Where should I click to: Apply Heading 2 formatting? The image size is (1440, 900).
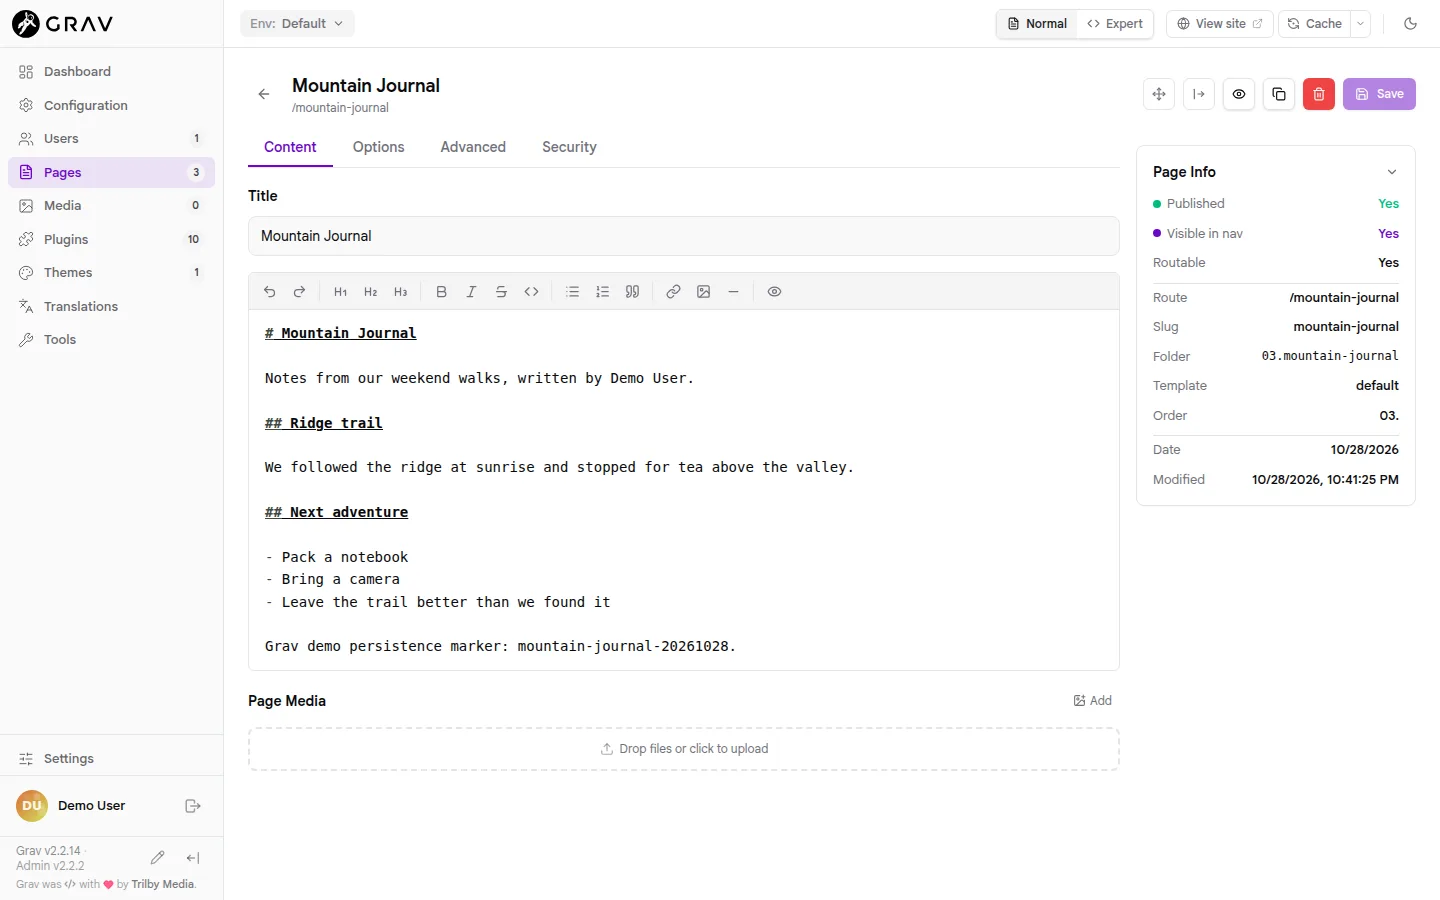[370, 292]
